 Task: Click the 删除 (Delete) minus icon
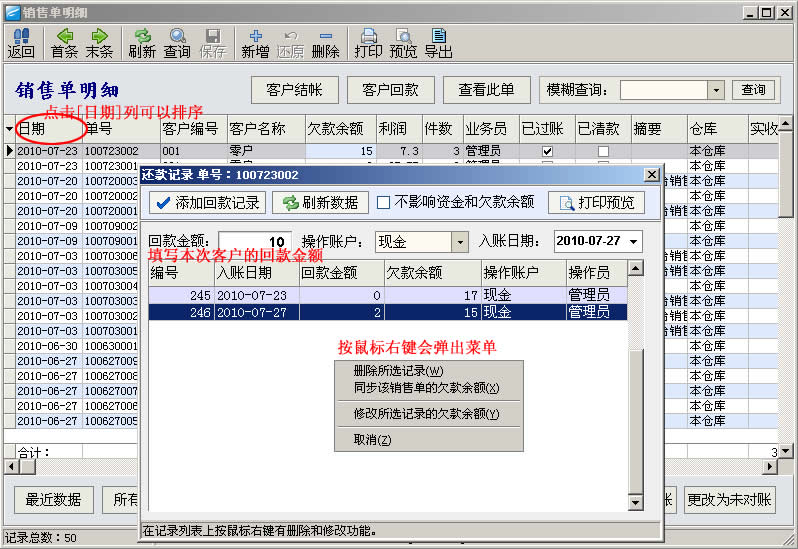coord(325,43)
